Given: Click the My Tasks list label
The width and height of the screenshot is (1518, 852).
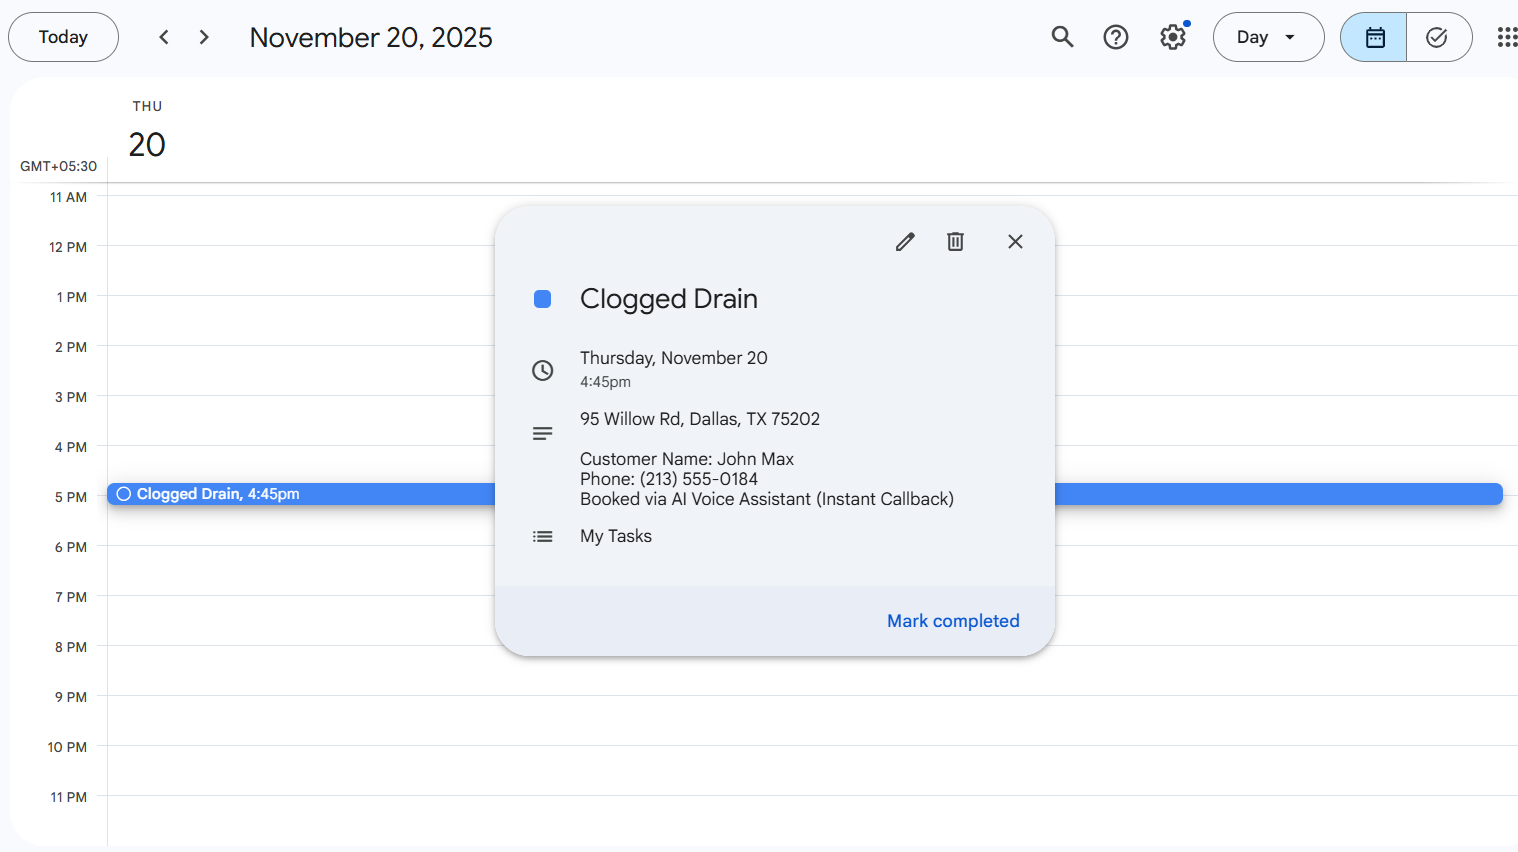Looking at the screenshot, I should click(x=615, y=536).
